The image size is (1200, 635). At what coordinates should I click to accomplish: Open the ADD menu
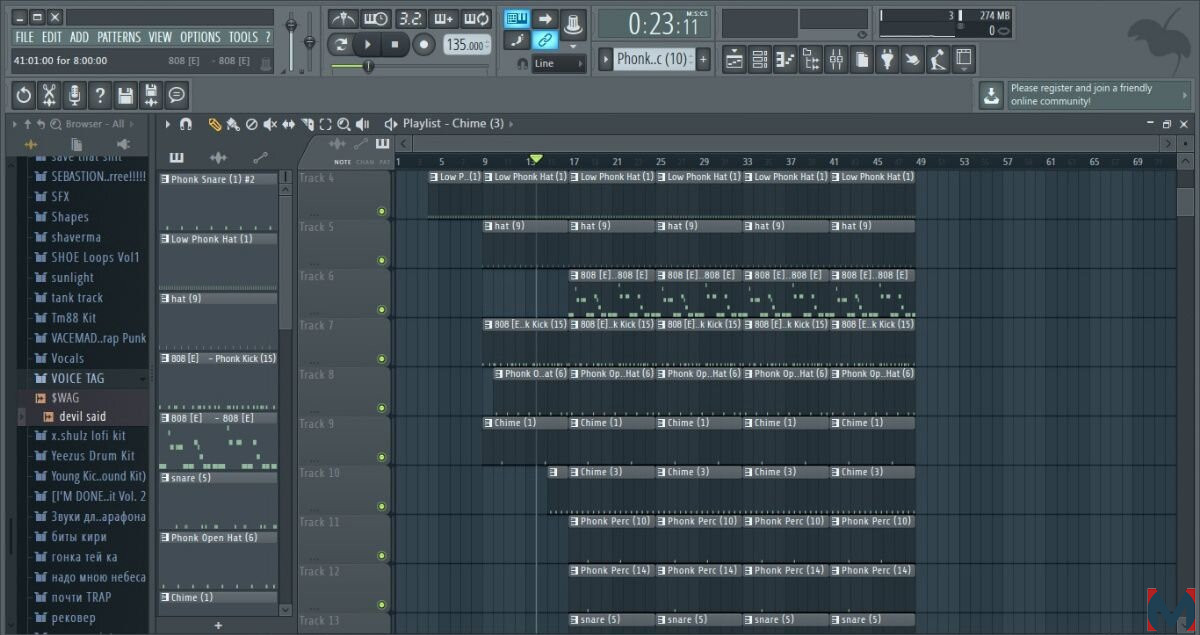pyautogui.click(x=79, y=37)
